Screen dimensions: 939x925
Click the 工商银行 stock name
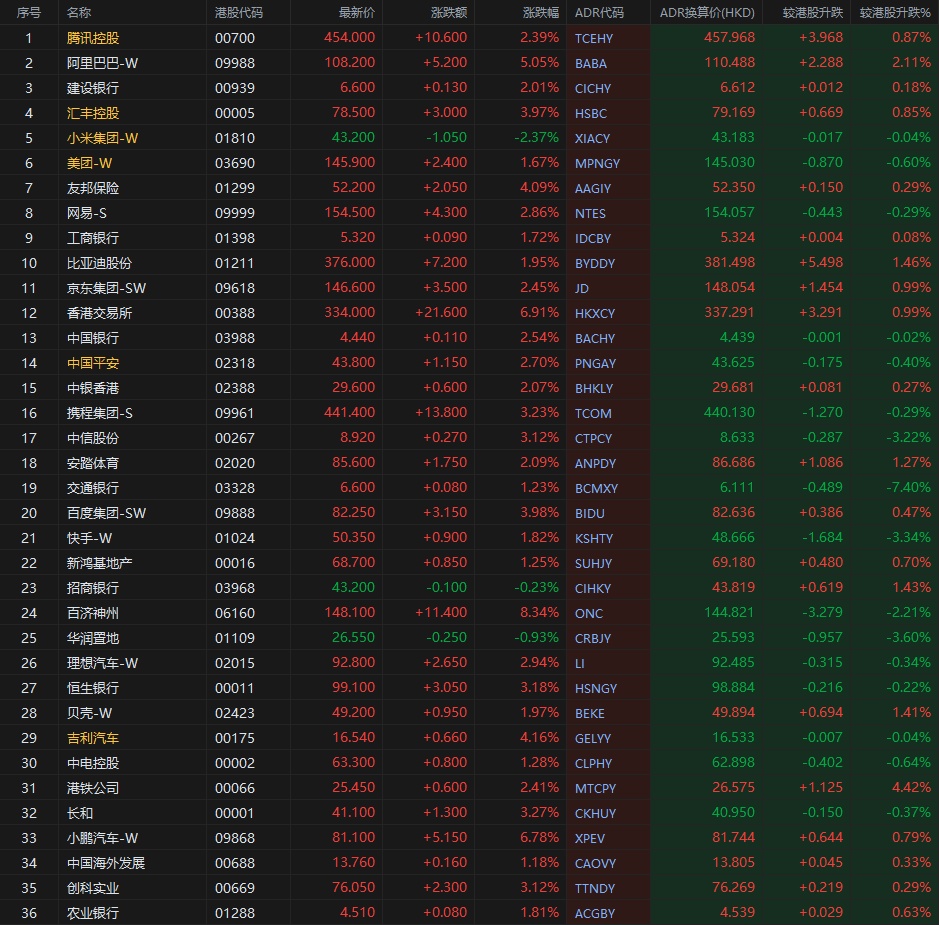pyautogui.click(x=93, y=238)
